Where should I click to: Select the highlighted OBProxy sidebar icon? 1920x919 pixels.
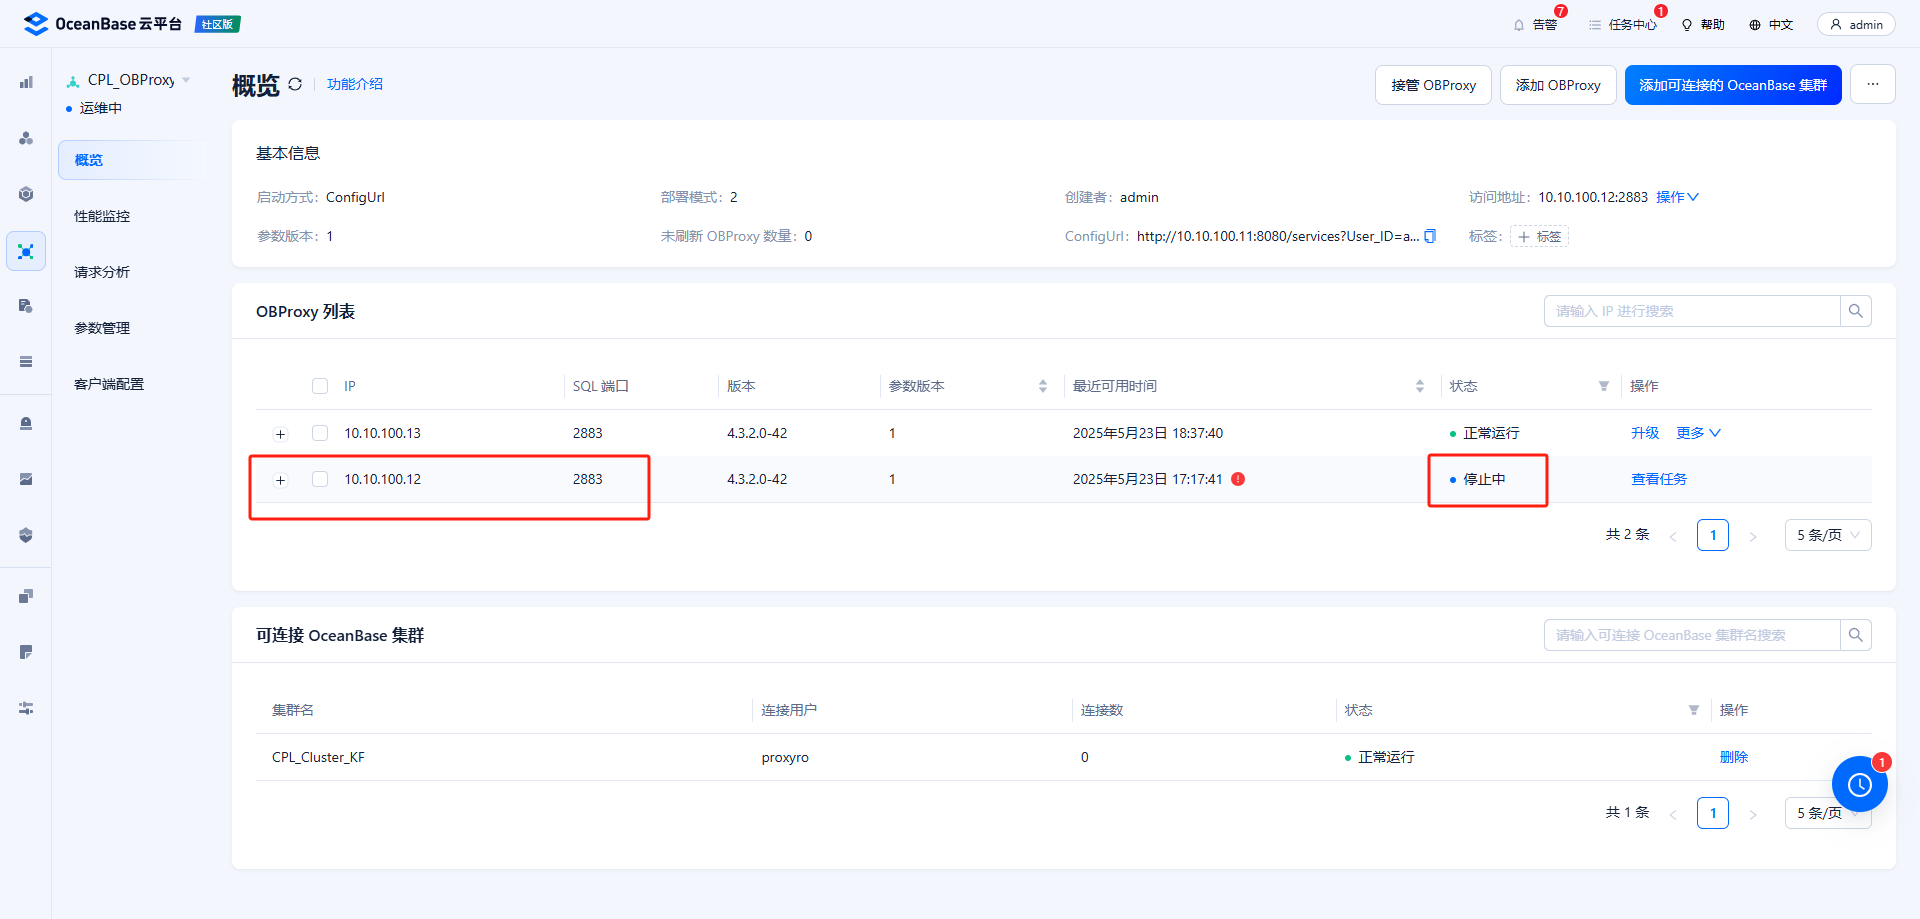pos(26,251)
